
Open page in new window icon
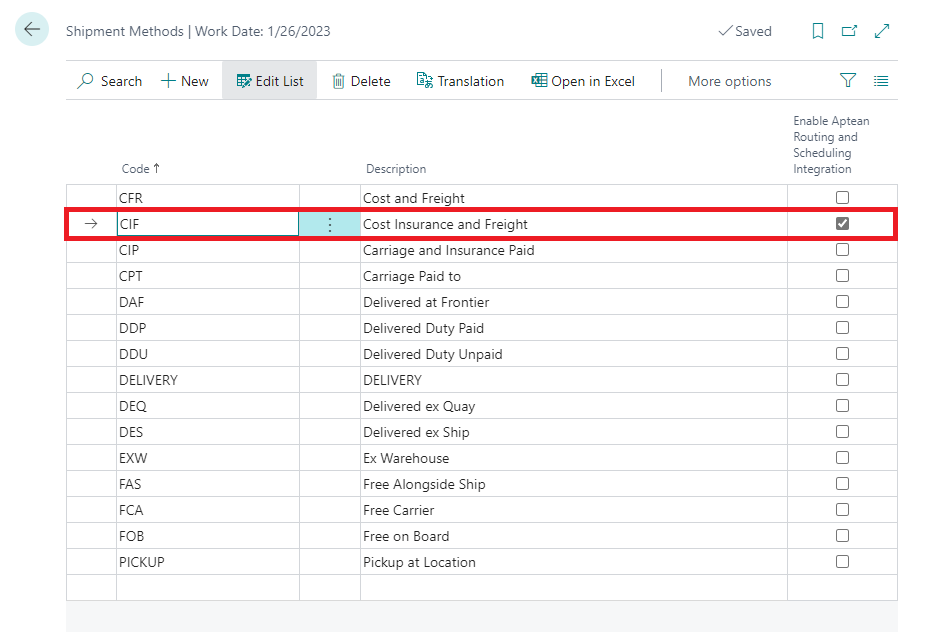coord(849,31)
